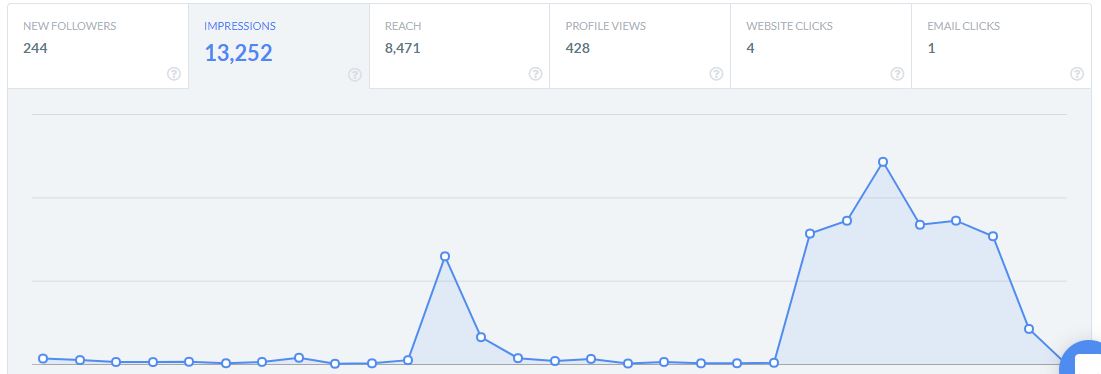Select the highest peak data point
The height and width of the screenshot is (374, 1101).
click(883, 162)
